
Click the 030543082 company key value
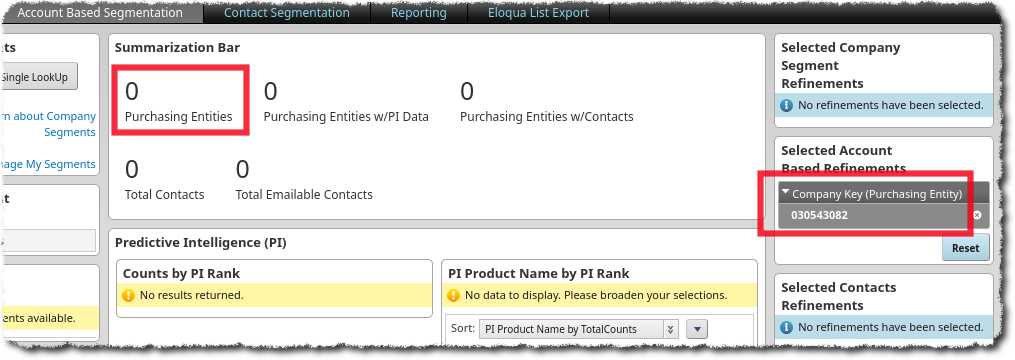coord(820,215)
